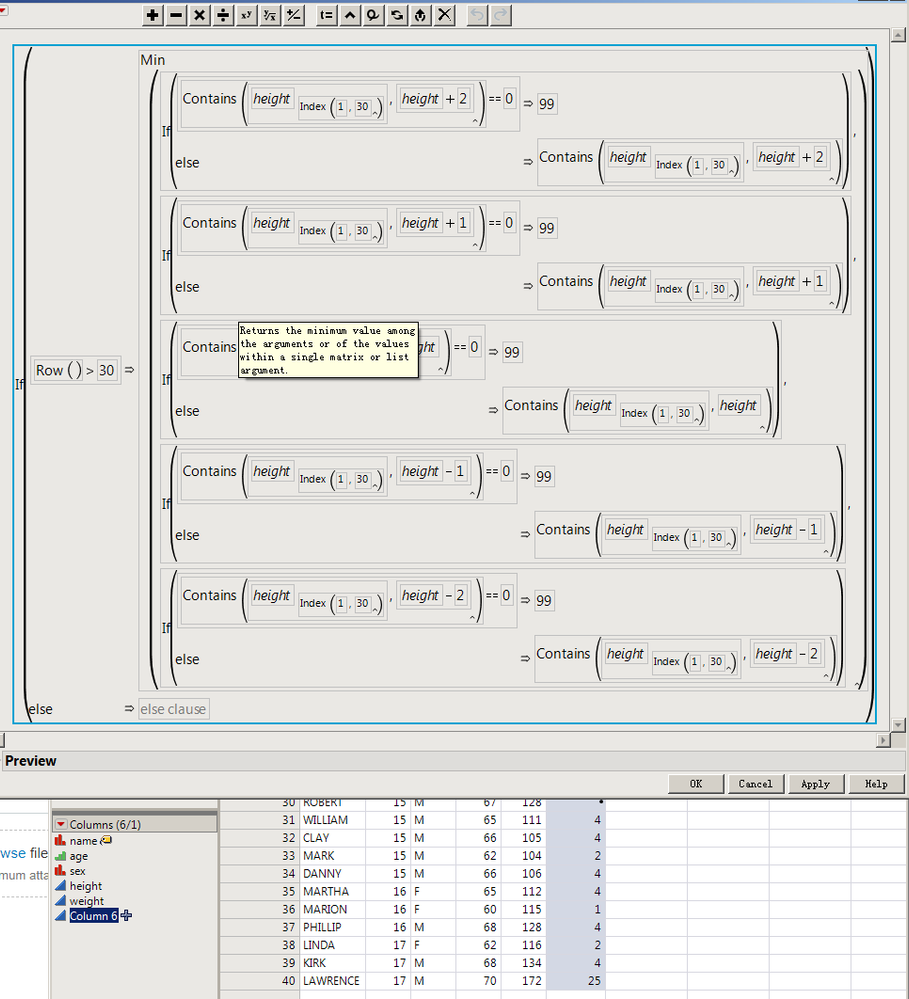Image resolution: width=909 pixels, height=999 pixels.
Task: Click the Help button
Action: 877,784
